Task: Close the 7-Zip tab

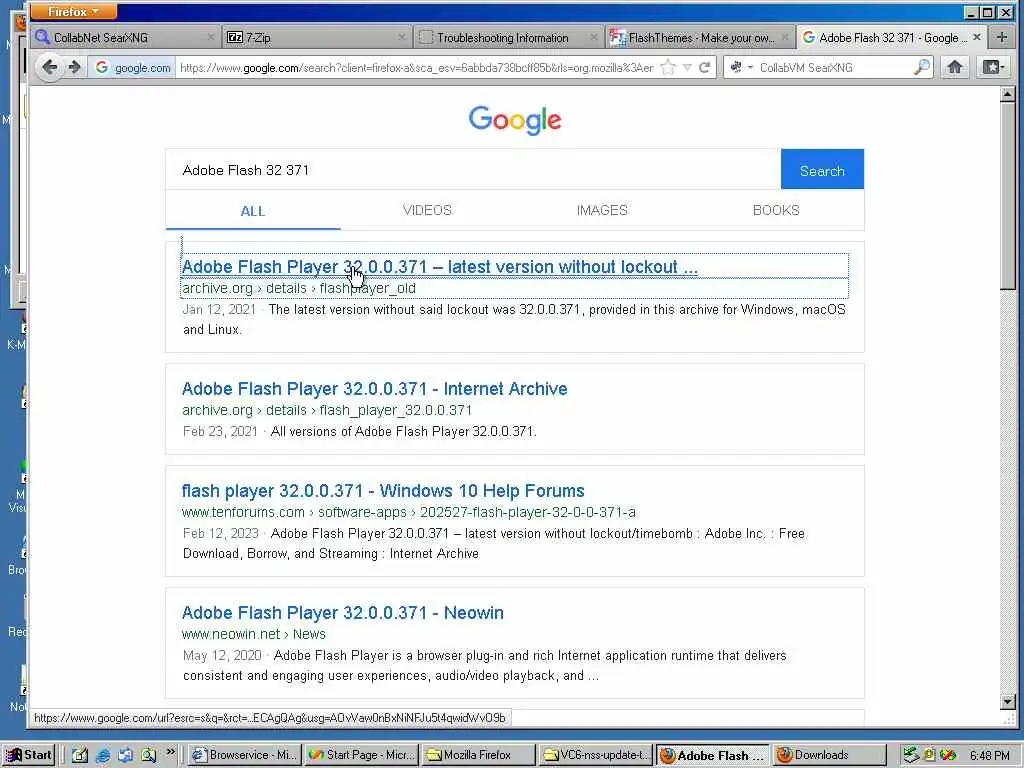Action: pos(402,37)
